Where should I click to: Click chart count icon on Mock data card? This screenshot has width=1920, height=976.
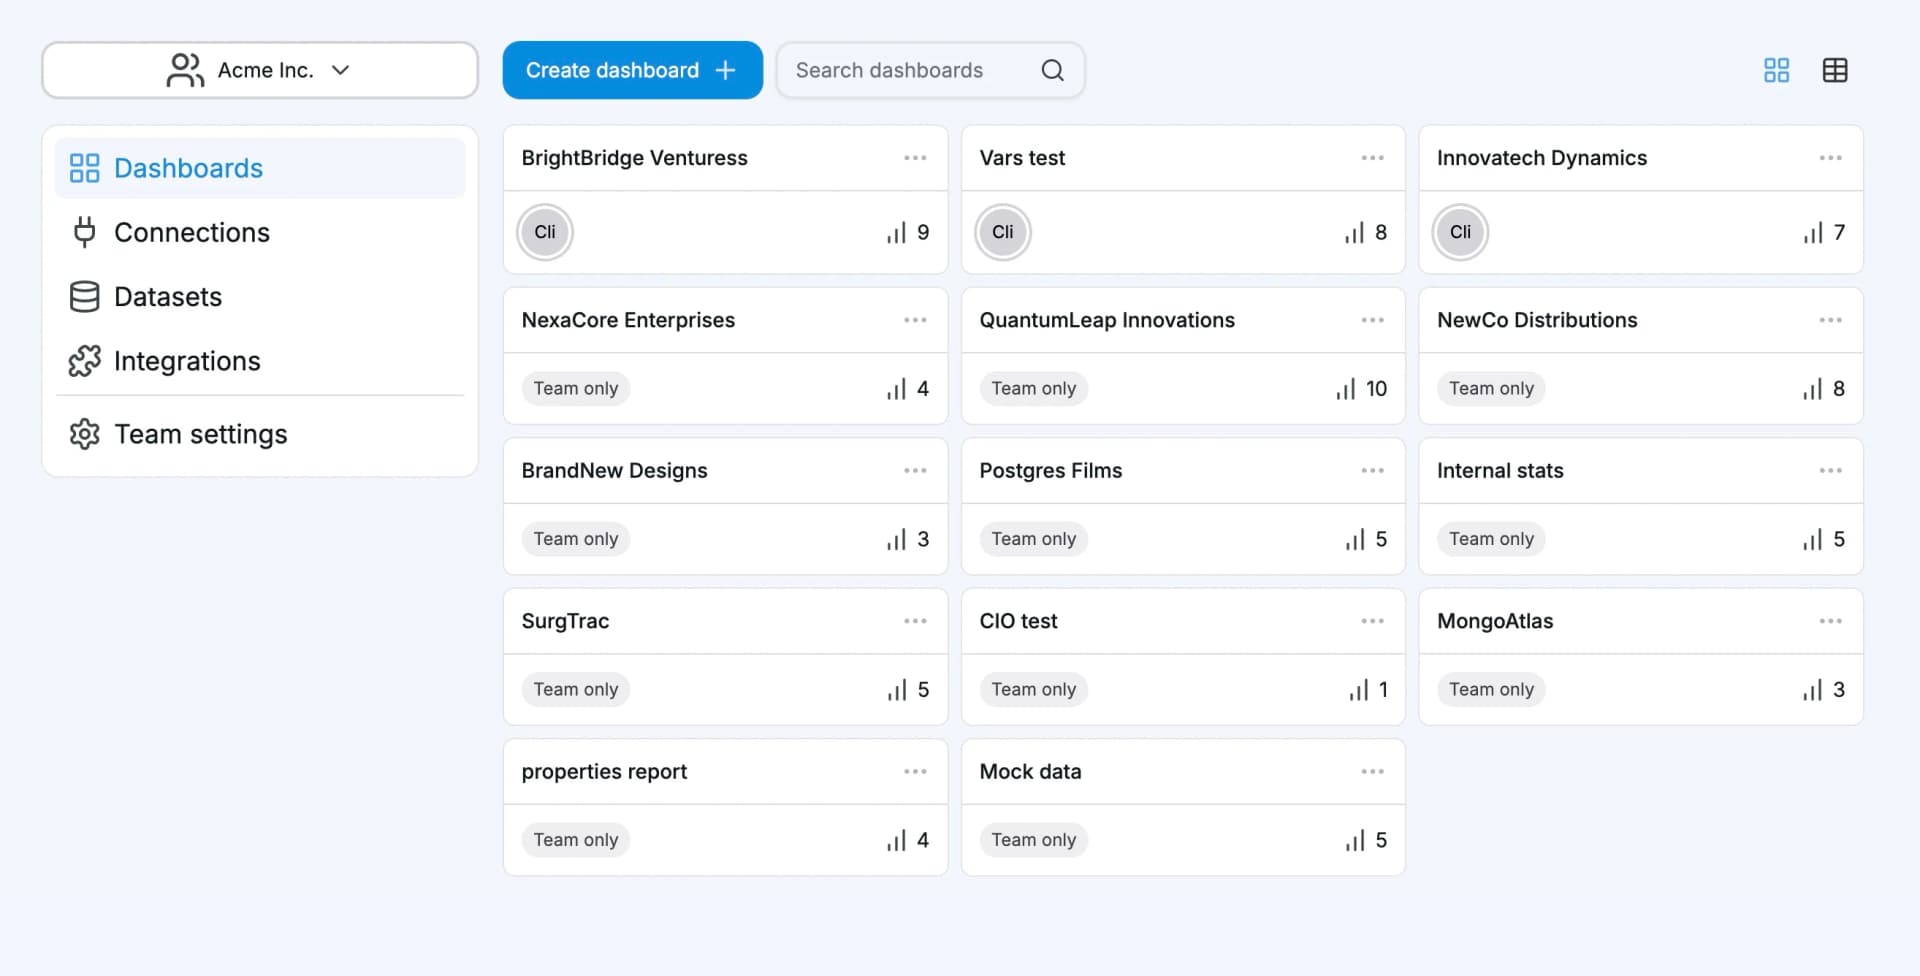click(x=1355, y=841)
